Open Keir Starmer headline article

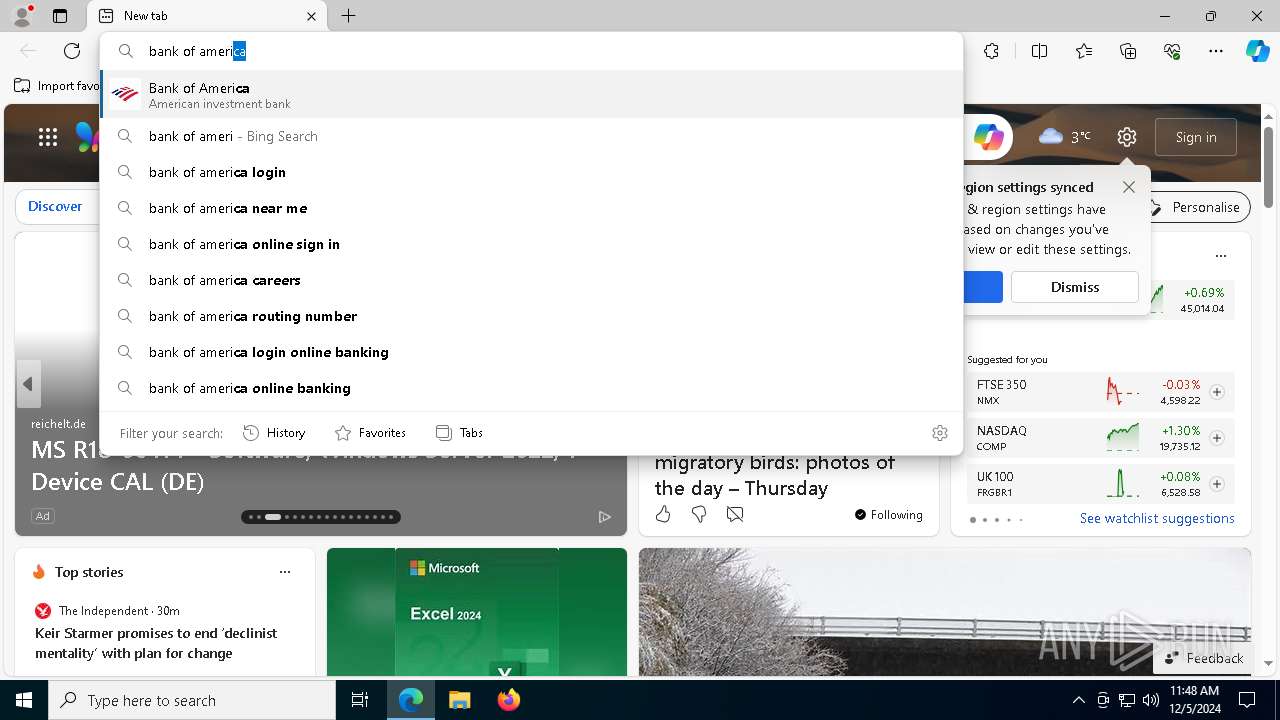(156, 643)
